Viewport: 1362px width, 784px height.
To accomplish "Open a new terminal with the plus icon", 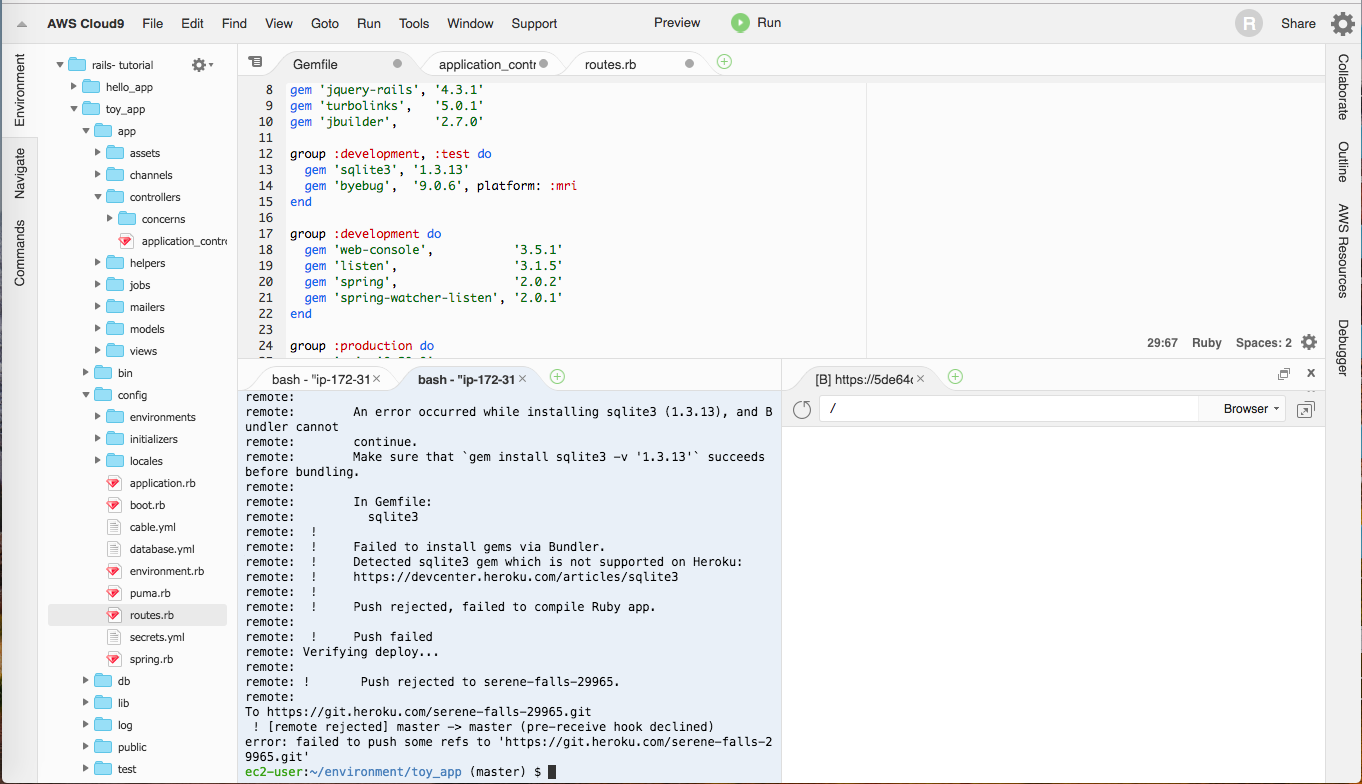I will click(557, 377).
